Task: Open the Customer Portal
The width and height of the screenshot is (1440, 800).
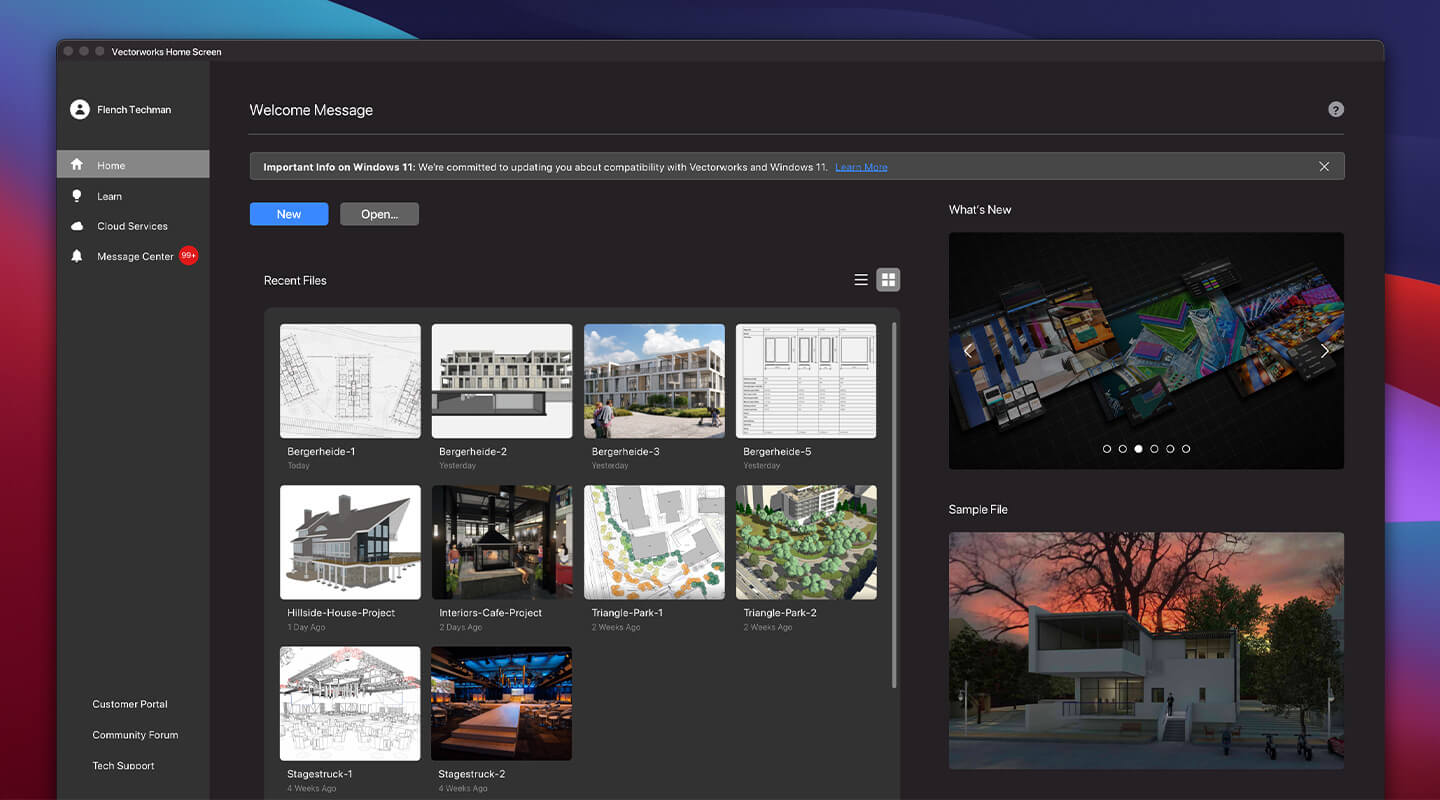Action: (x=129, y=703)
